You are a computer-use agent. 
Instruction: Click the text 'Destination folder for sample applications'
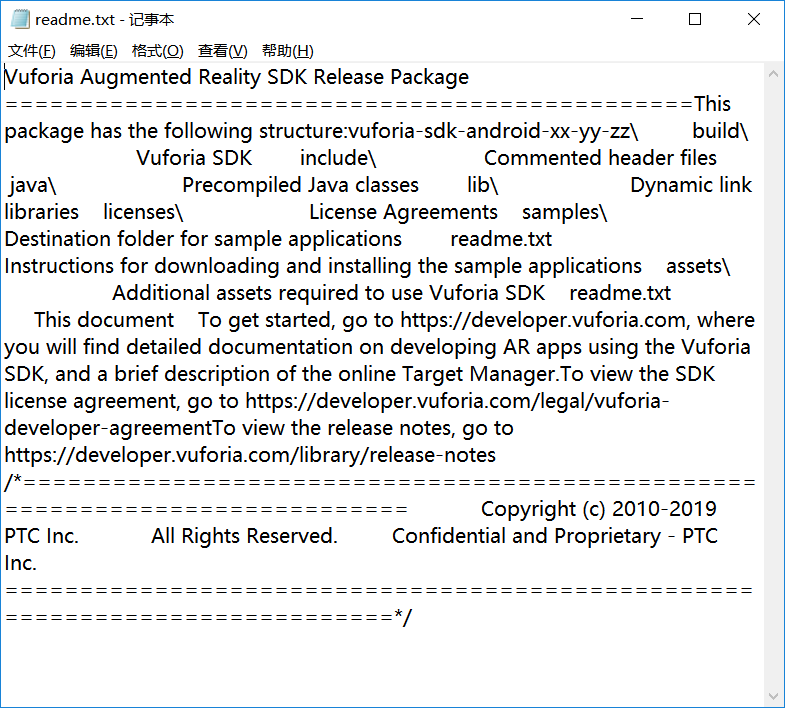coord(203,239)
